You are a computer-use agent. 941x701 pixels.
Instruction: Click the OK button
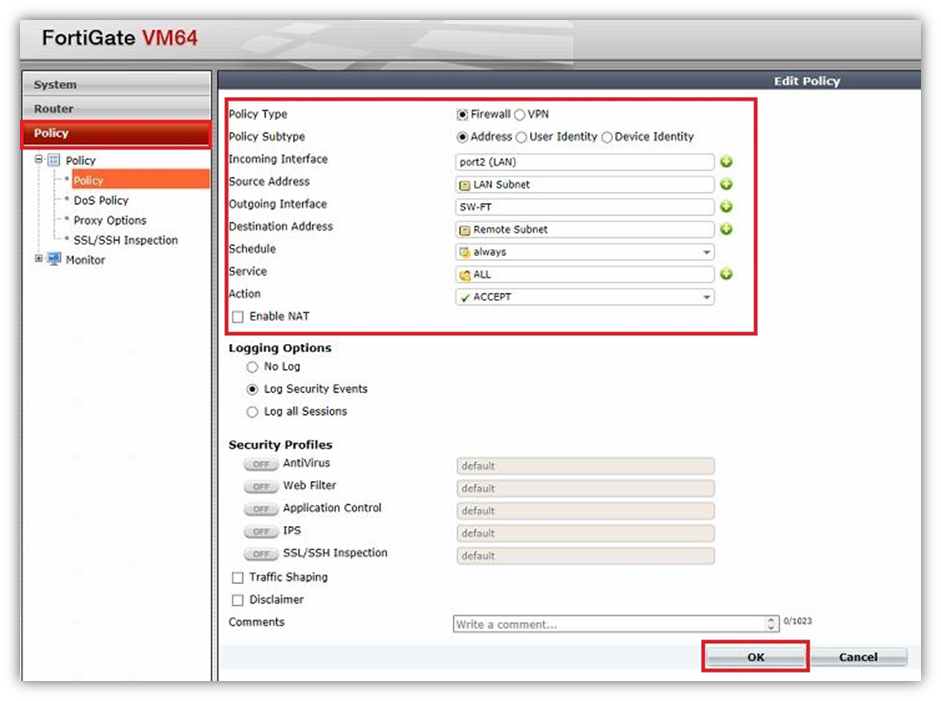click(x=756, y=657)
